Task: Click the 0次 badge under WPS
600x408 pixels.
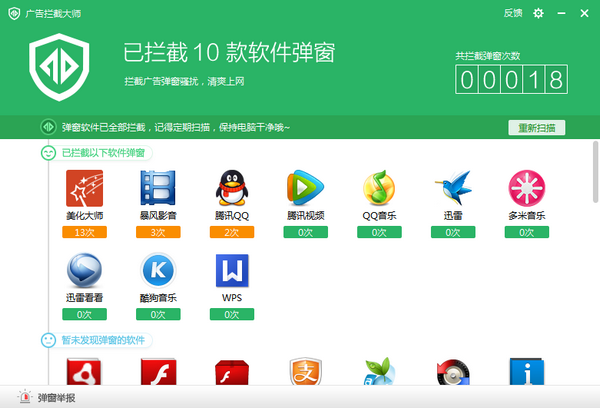Action: [232, 314]
